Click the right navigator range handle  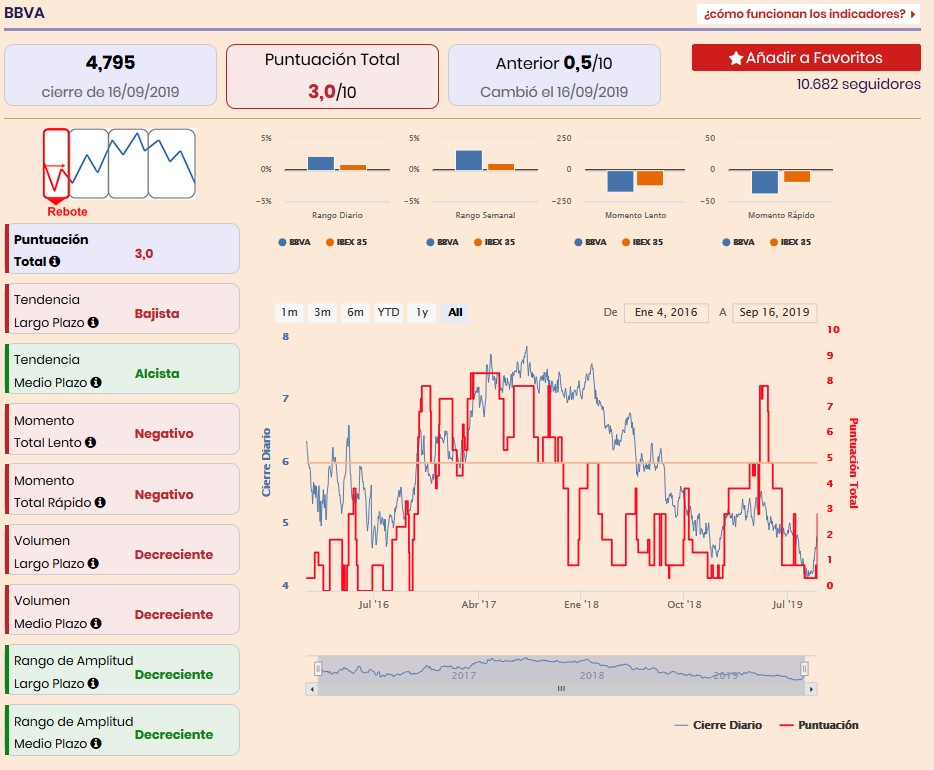pos(804,669)
